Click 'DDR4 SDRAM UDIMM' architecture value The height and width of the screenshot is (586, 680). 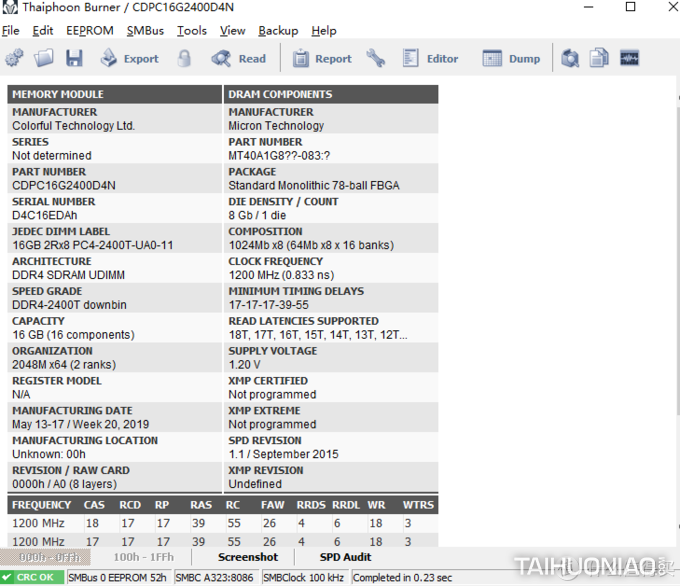coord(69,275)
